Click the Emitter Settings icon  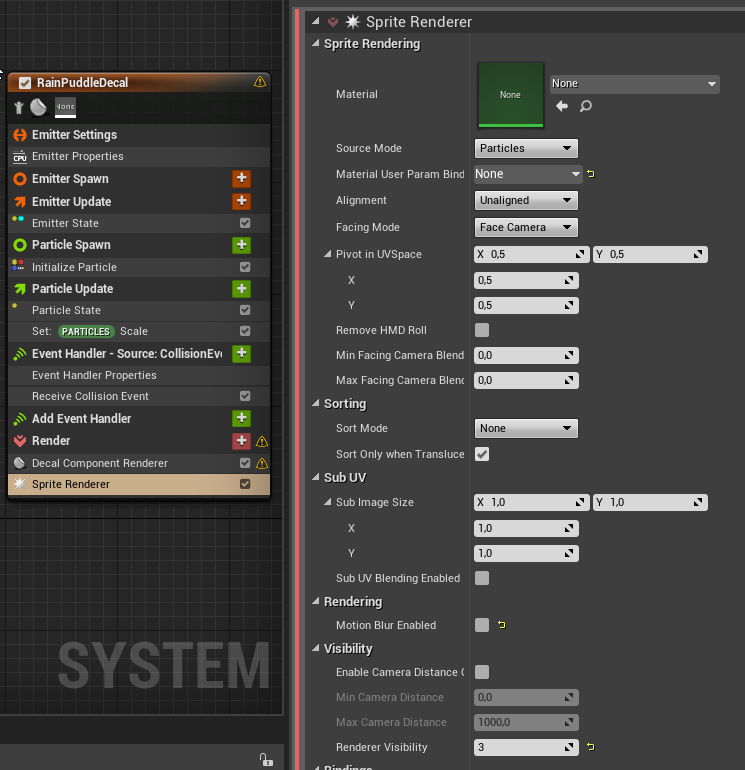(20, 135)
